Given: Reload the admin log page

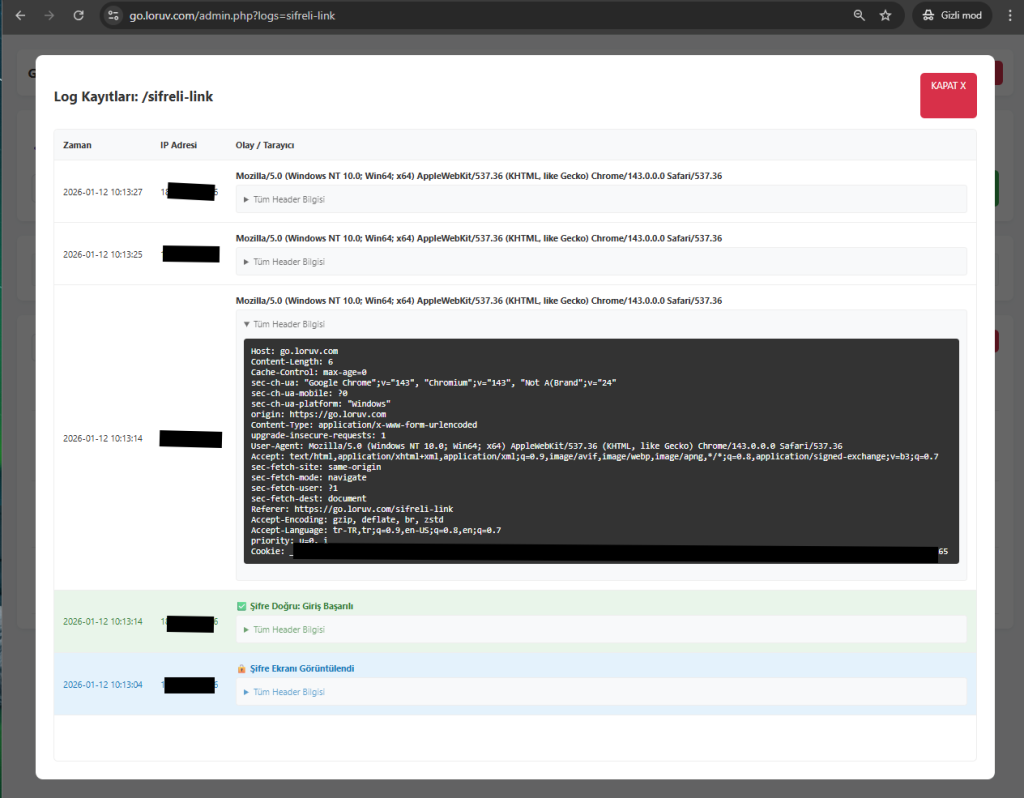Looking at the screenshot, I should point(79,16).
